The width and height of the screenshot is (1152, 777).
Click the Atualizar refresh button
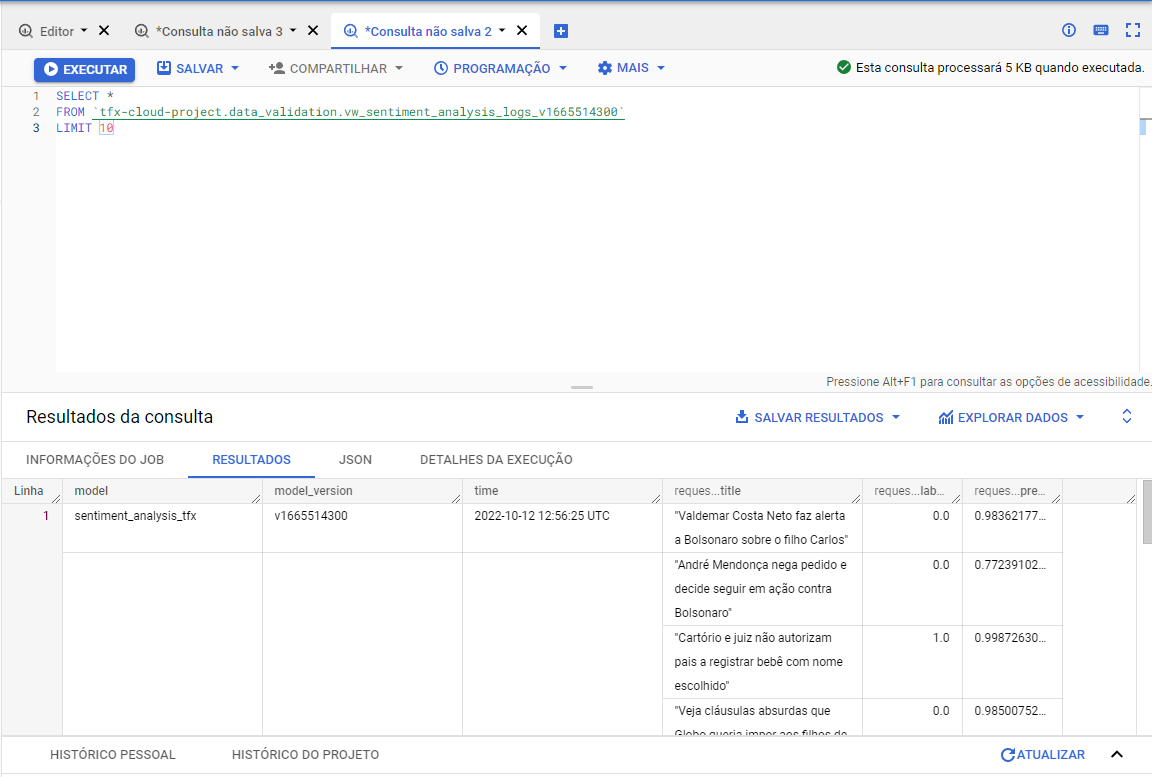click(x=1043, y=755)
